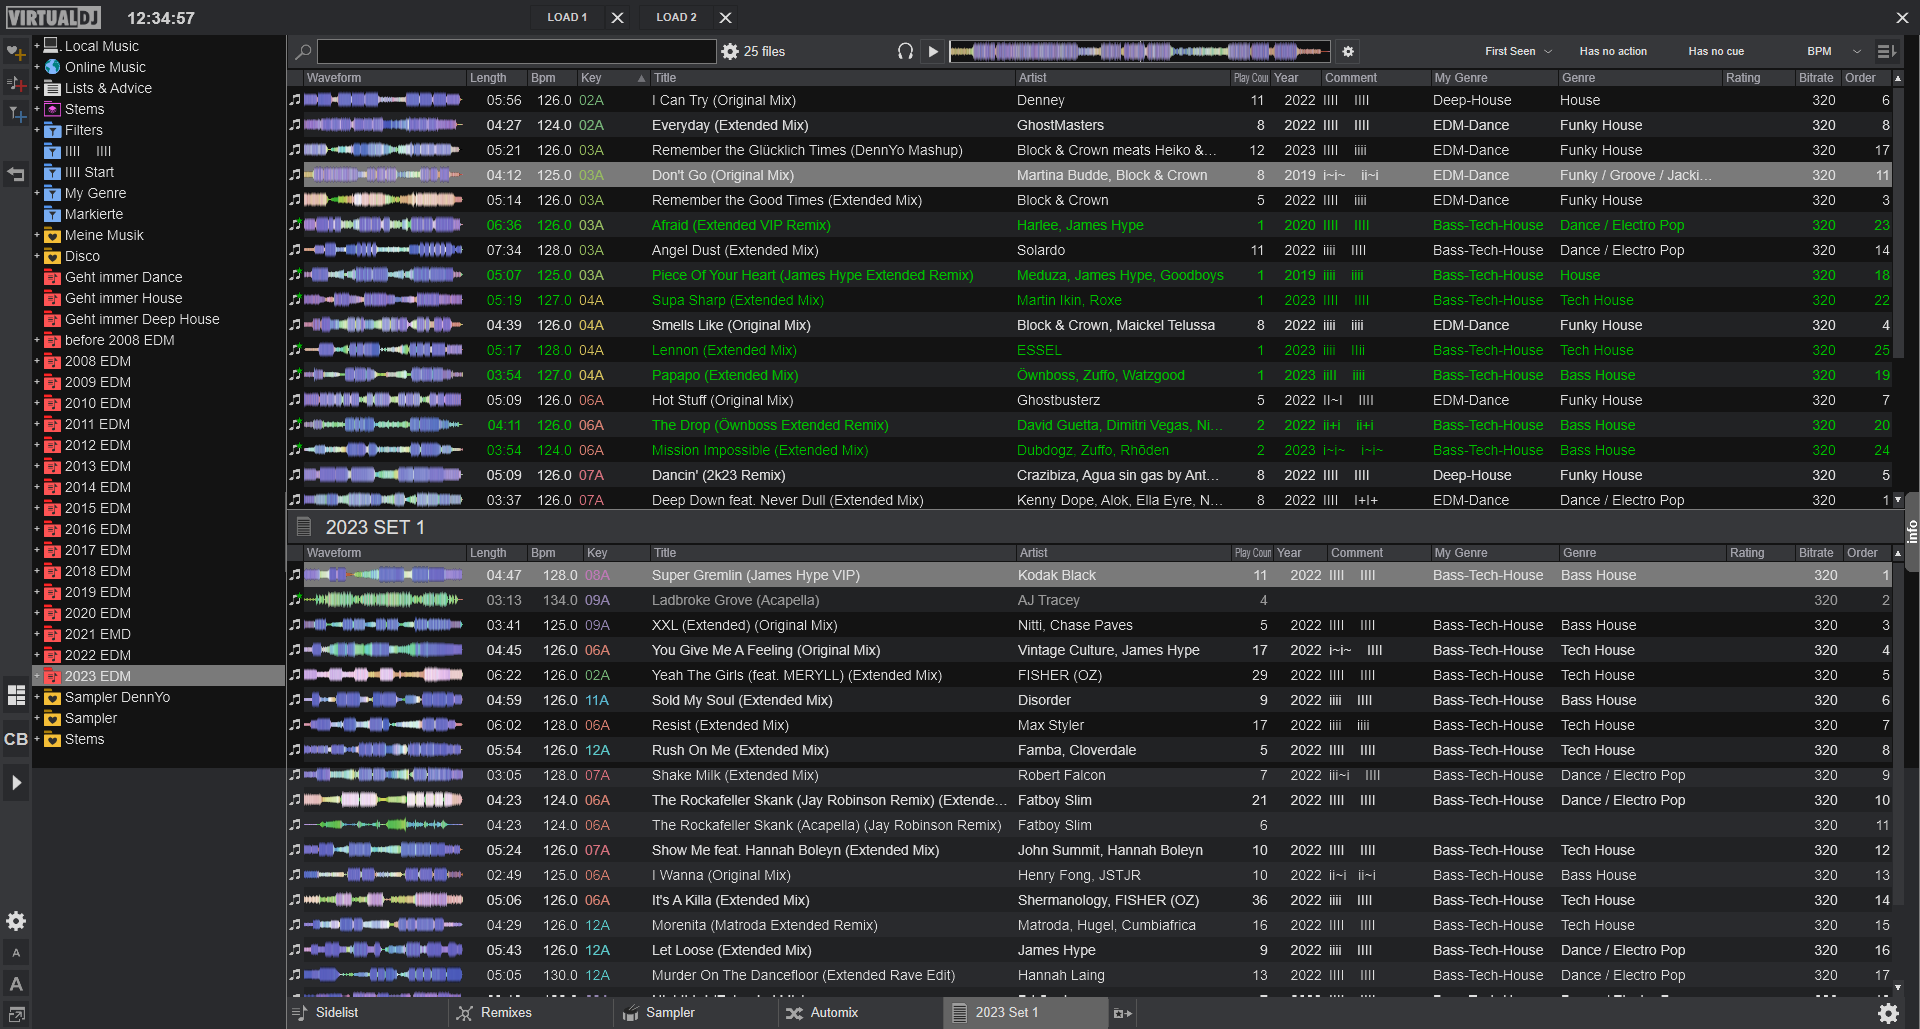
Task: Expand the Meine Musik folder
Action: pyautogui.click(x=37, y=235)
